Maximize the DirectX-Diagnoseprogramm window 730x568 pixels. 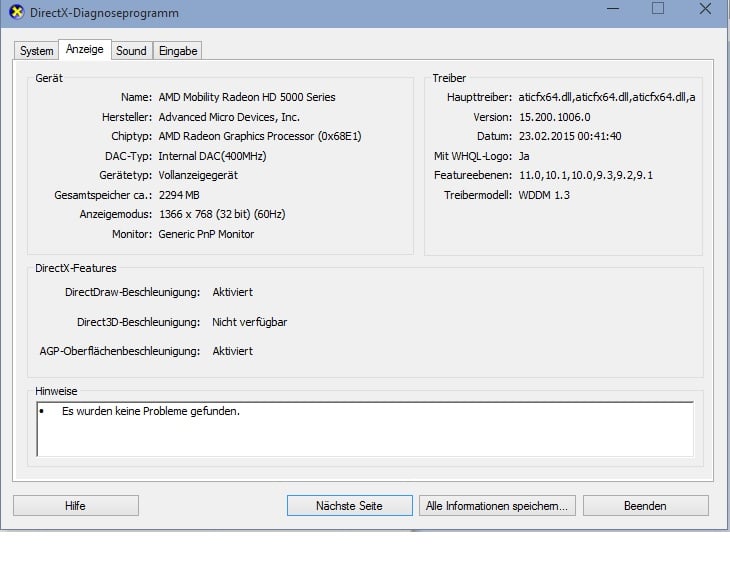pyautogui.click(x=658, y=8)
